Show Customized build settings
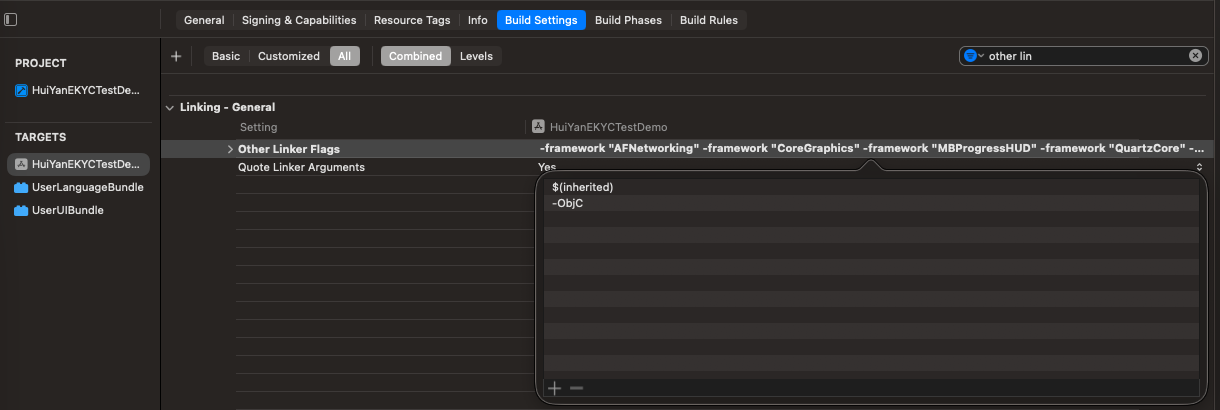Image resolution: width=1220 pixels, height=410 pixels. [289, 56]
